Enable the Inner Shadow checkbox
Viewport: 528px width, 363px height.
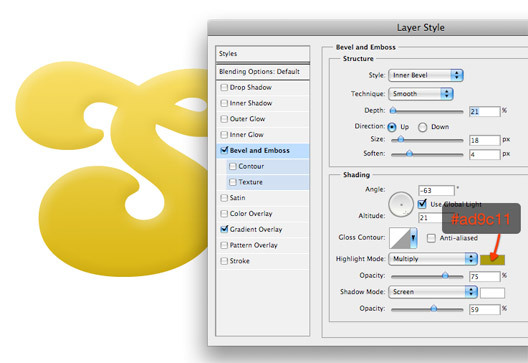click(224, 103)
